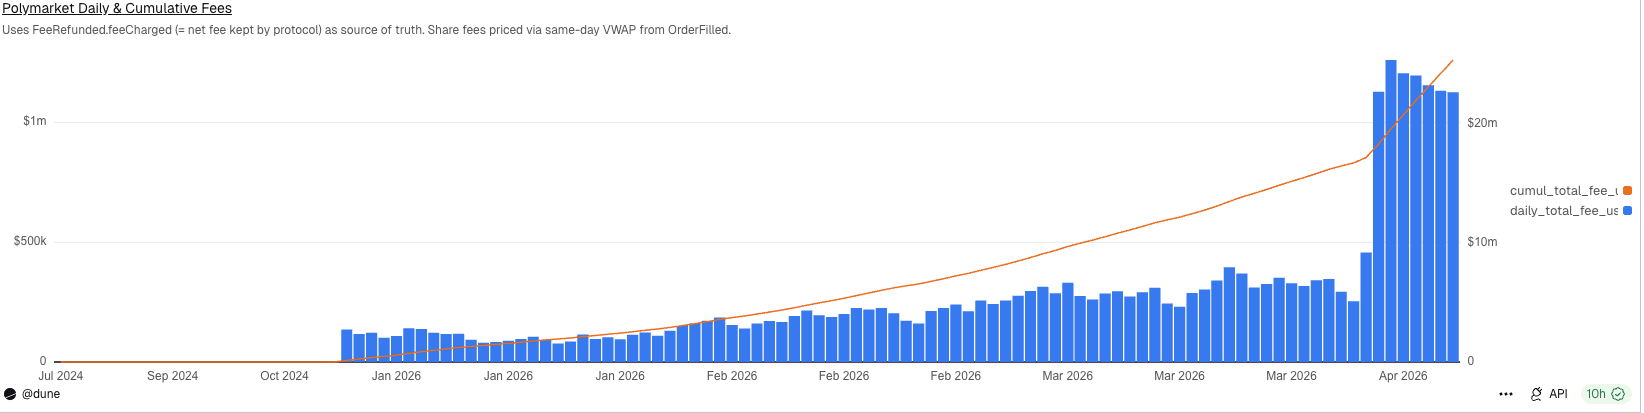Click the orange cumulative line's top endpoint

(1452, 61)
